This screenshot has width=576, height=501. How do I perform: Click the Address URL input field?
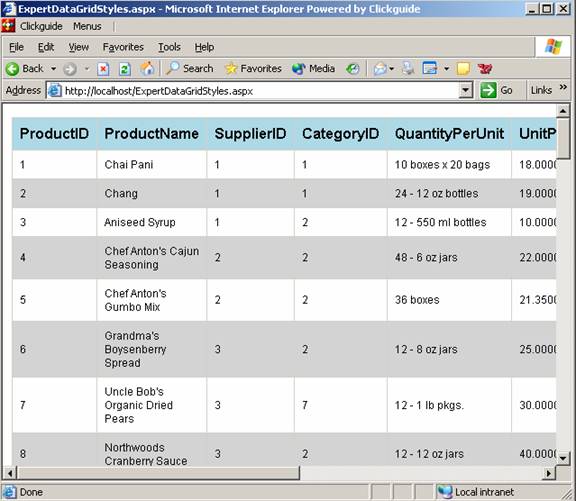[253, 90]
